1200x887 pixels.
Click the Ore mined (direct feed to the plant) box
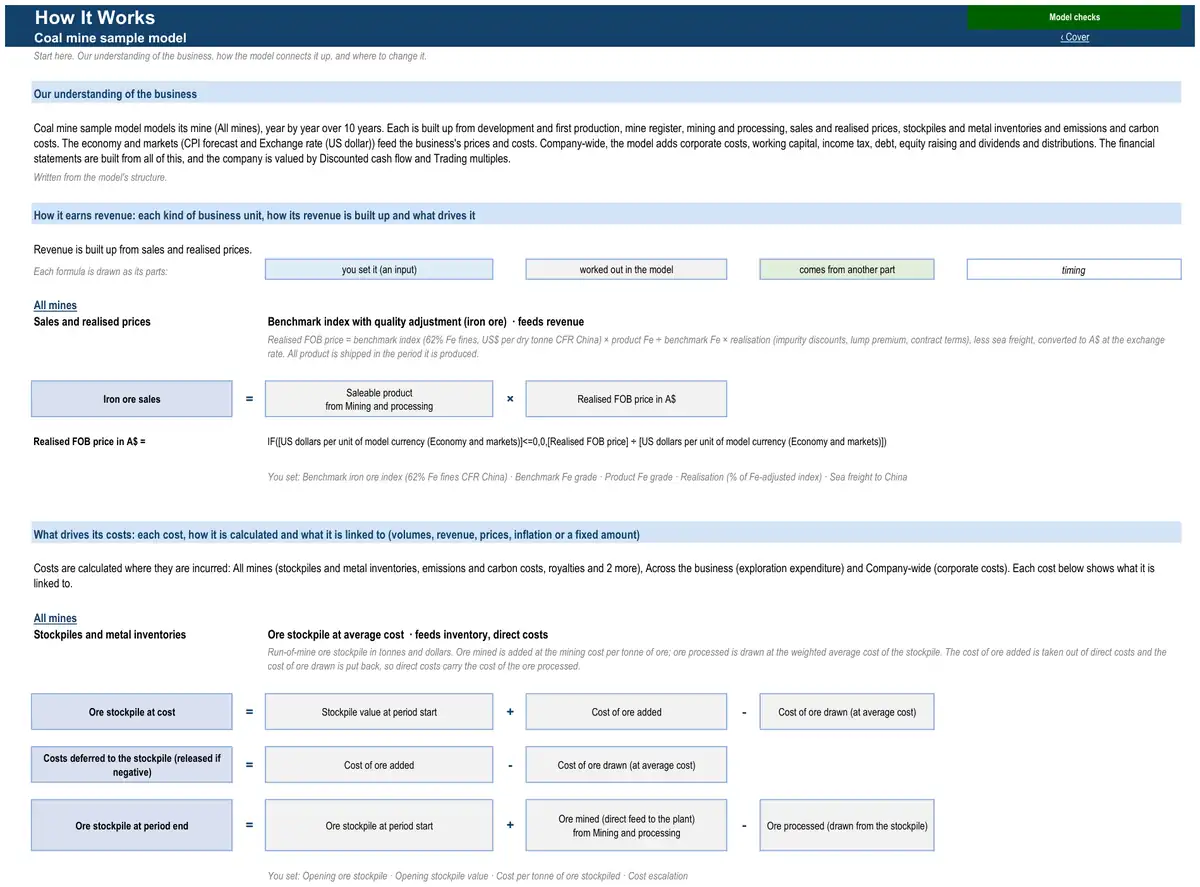tap(626, 826)
